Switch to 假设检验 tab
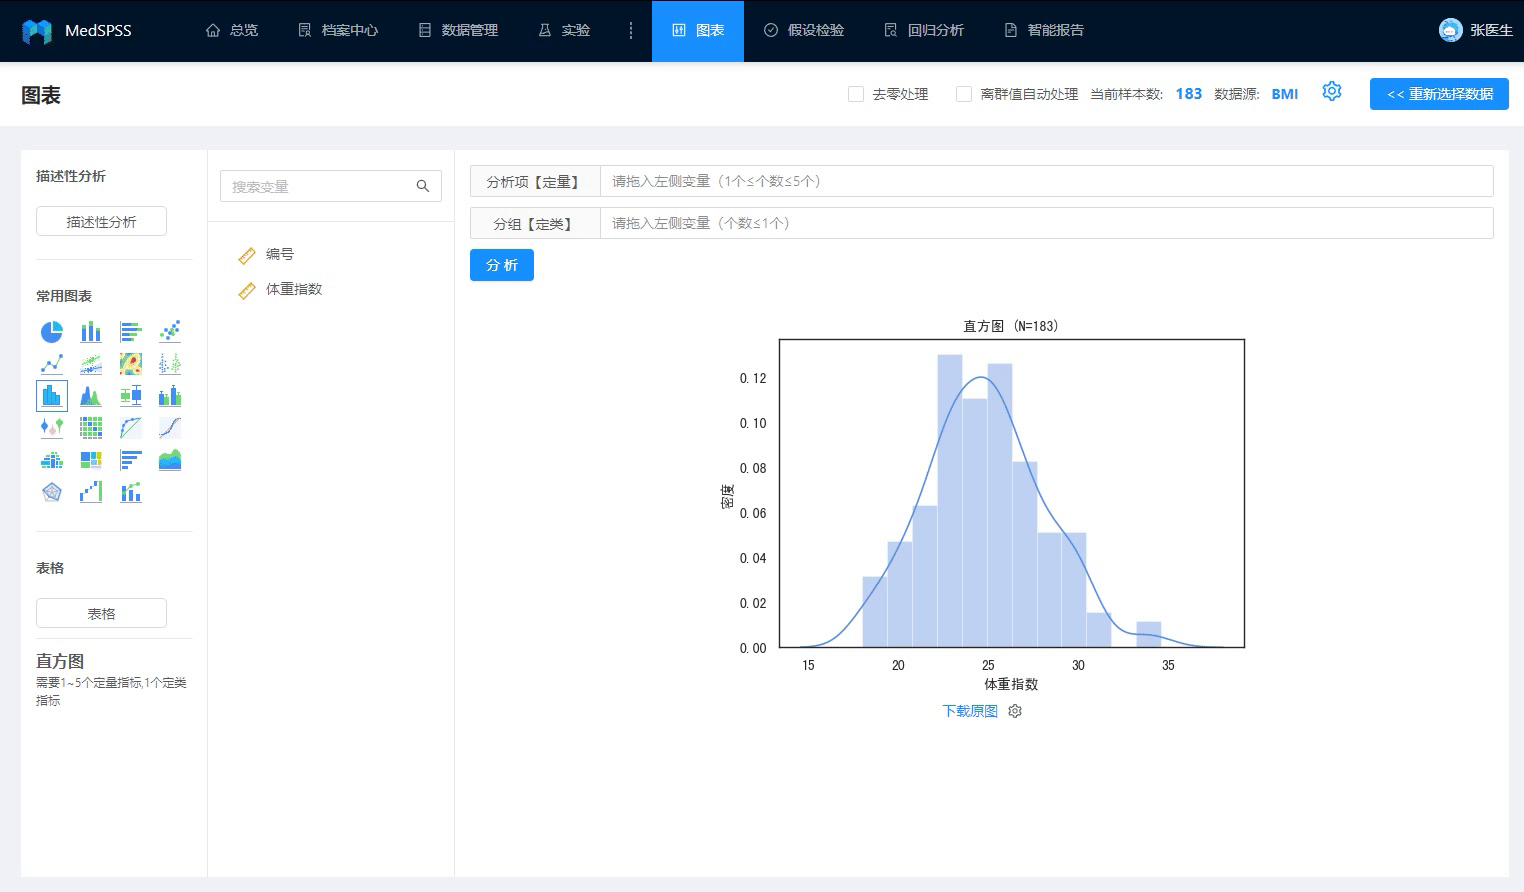The image size is (1524, 892). point(804,31)
